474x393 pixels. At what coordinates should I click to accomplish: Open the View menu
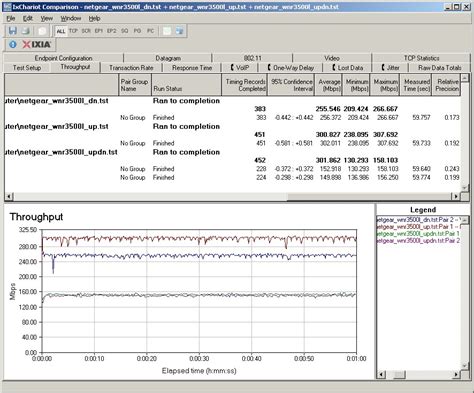point(47,18)
